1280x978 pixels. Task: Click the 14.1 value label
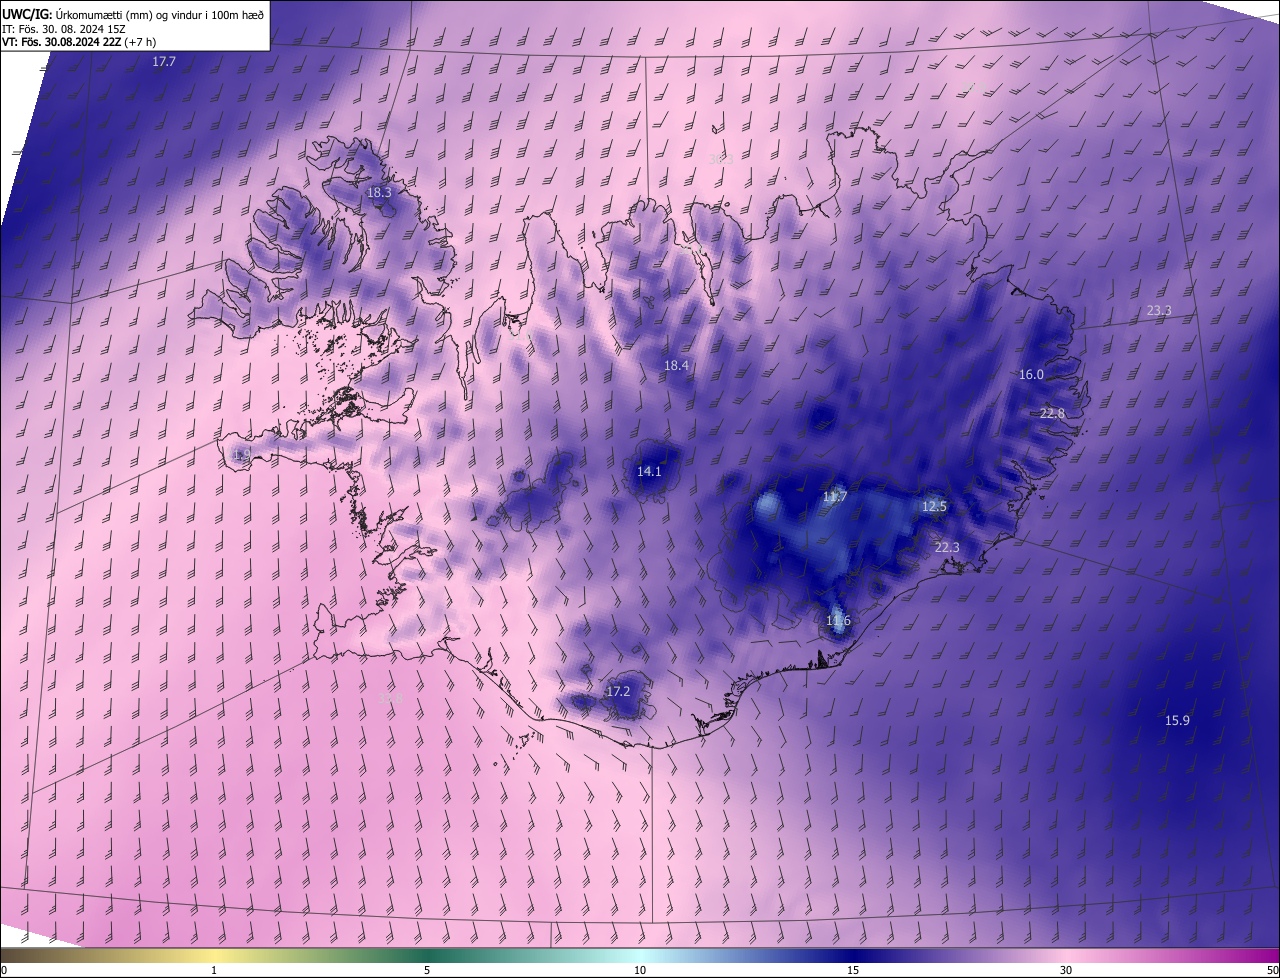point(649,471)
